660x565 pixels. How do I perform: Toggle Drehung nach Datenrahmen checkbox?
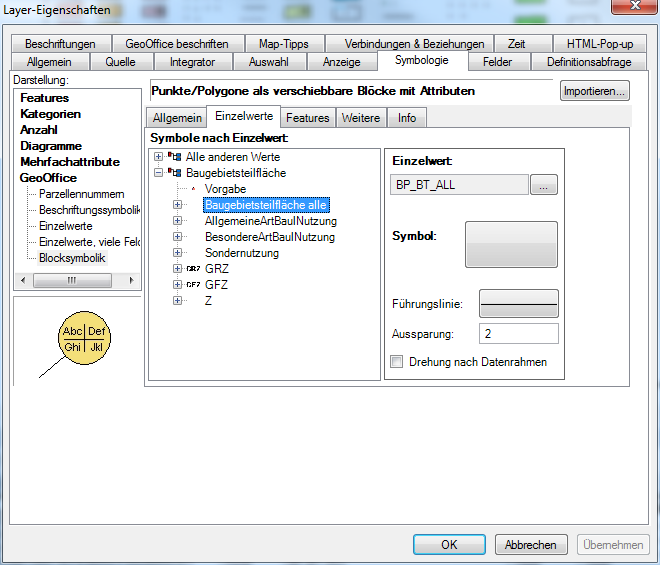tap(397, 362)
